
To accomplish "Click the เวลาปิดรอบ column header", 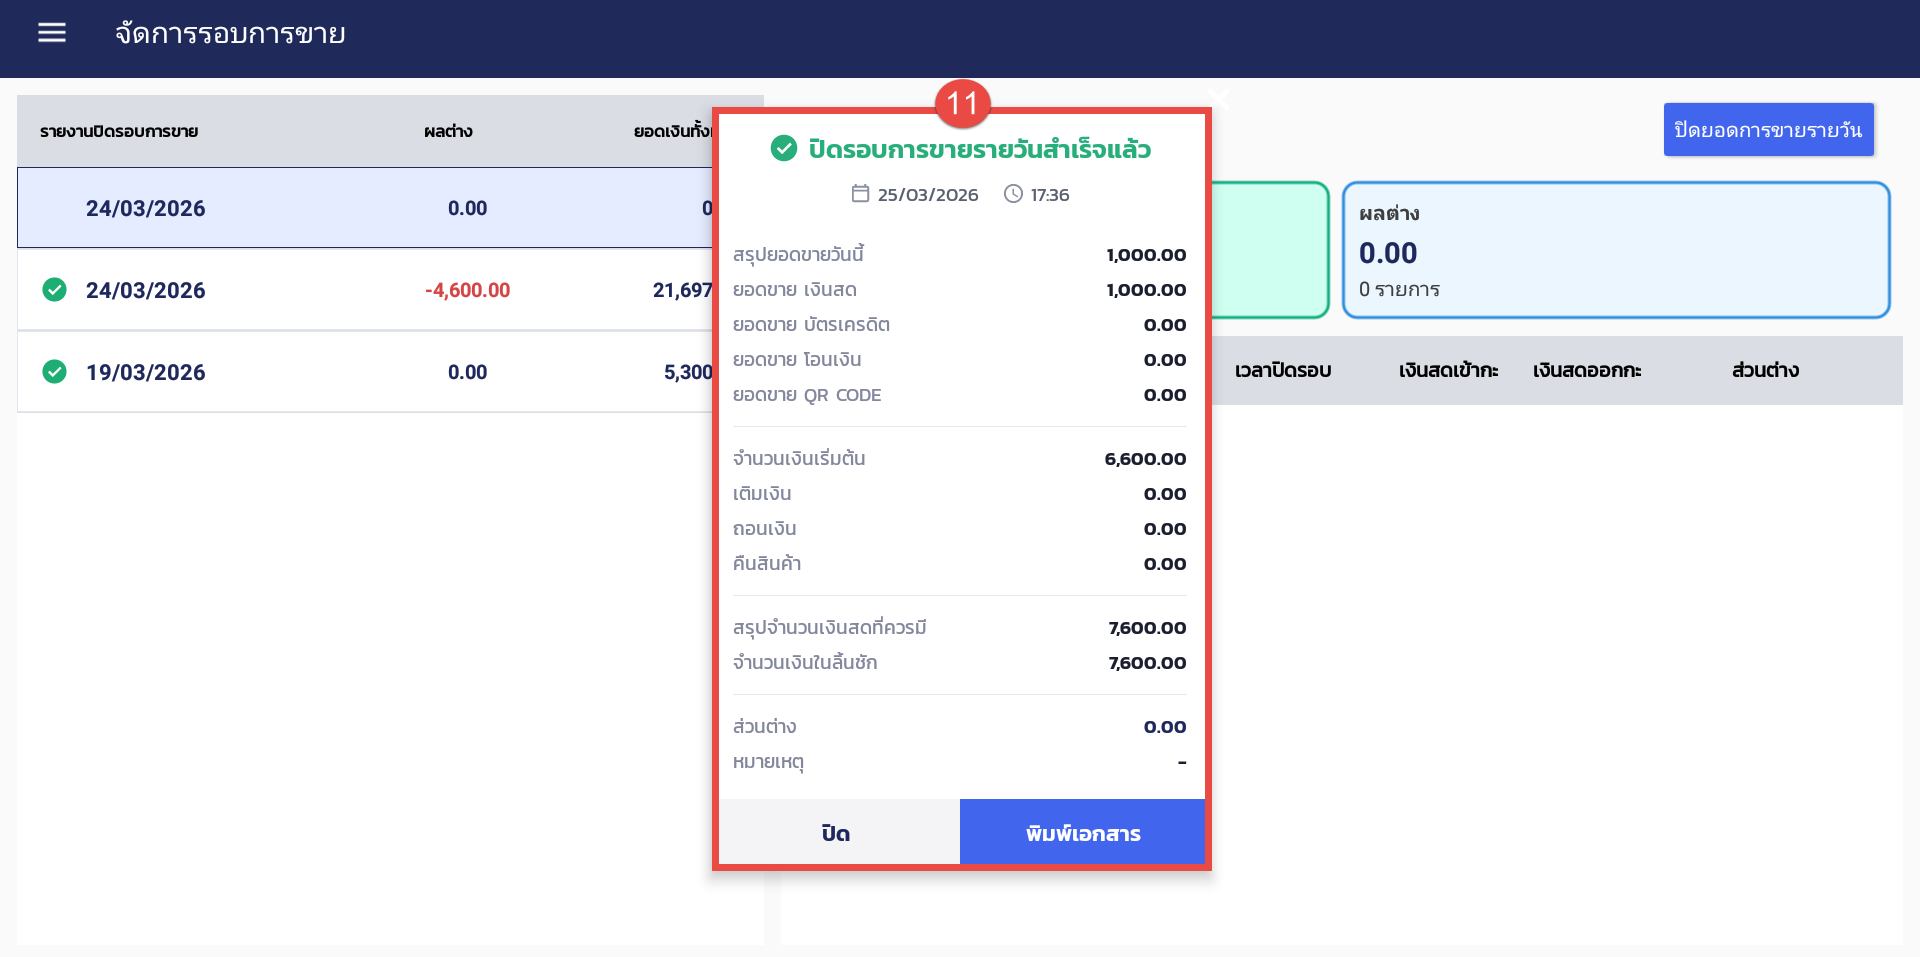I will tap(1283, 370).
